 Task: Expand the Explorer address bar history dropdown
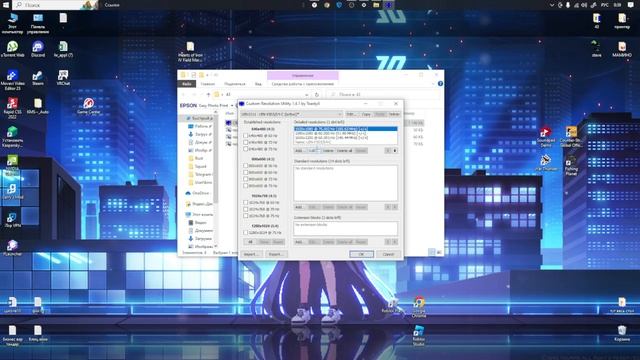[307, 95]
